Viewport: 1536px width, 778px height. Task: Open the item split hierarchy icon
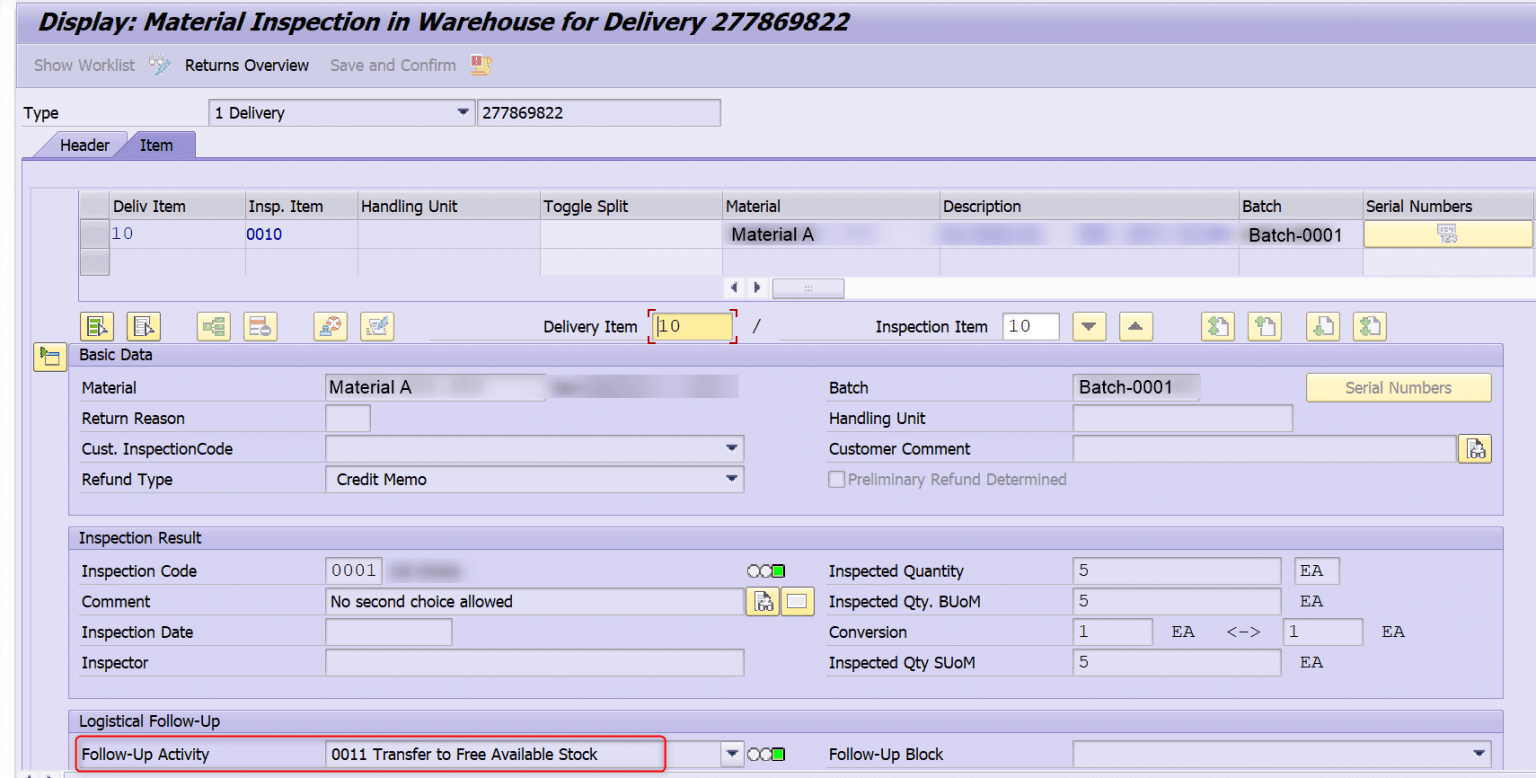pyautogui.click(x=213, y=326)
